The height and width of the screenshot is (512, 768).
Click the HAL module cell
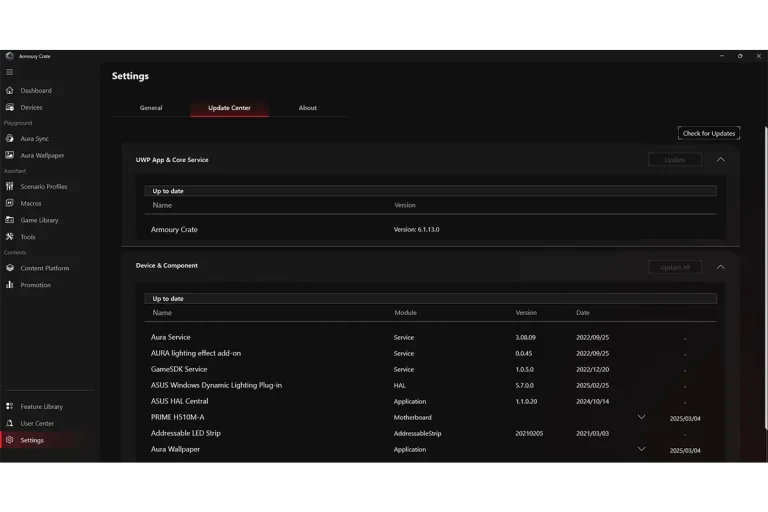400,386
